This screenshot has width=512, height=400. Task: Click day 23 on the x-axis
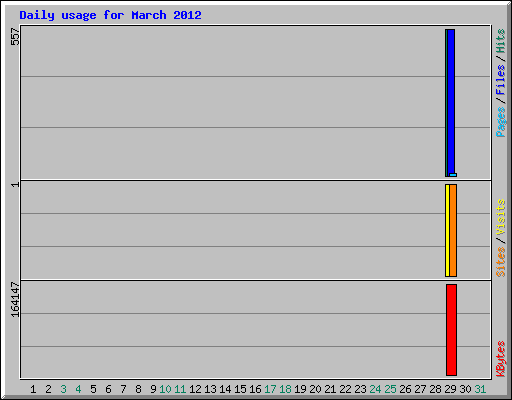360,389
